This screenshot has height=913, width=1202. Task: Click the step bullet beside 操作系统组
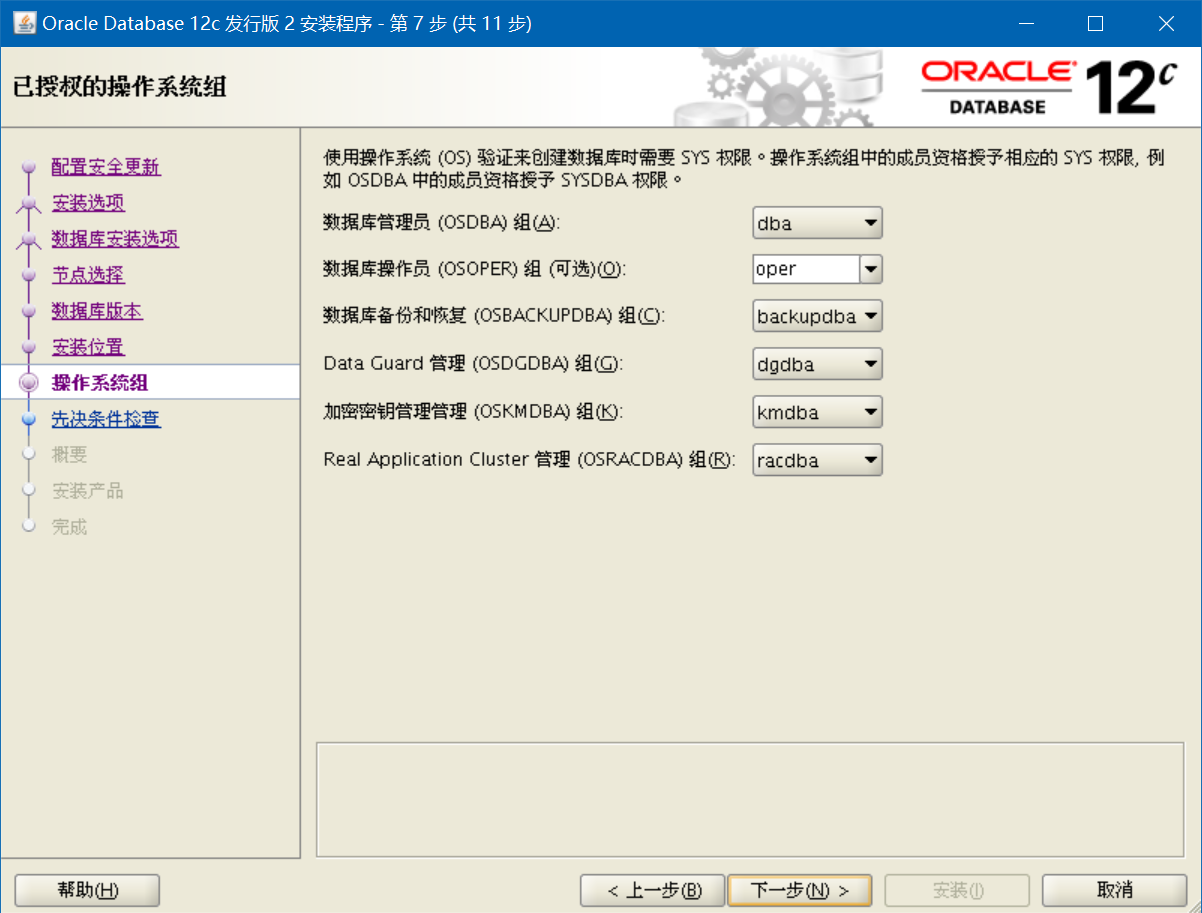(x=29, y=383)
